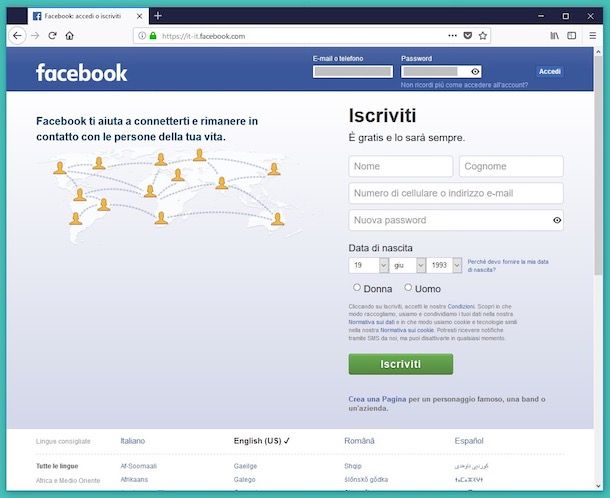The height and width of the screenshot is (498, 610).
Task: Click the green Iscriviti button
Action: tap(401, 364)
